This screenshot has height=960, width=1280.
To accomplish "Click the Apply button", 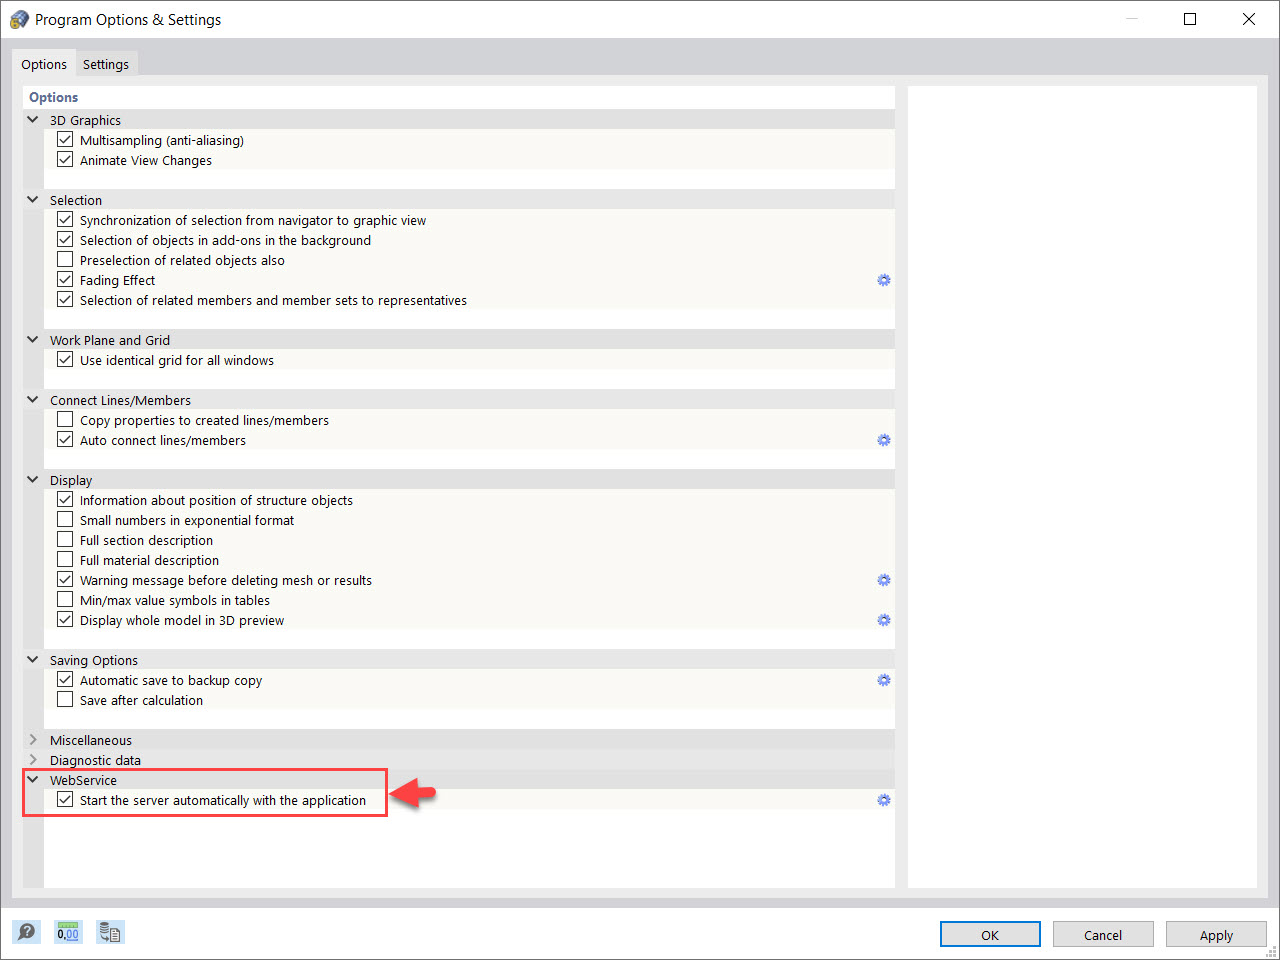I will (x=1216, y=934).
